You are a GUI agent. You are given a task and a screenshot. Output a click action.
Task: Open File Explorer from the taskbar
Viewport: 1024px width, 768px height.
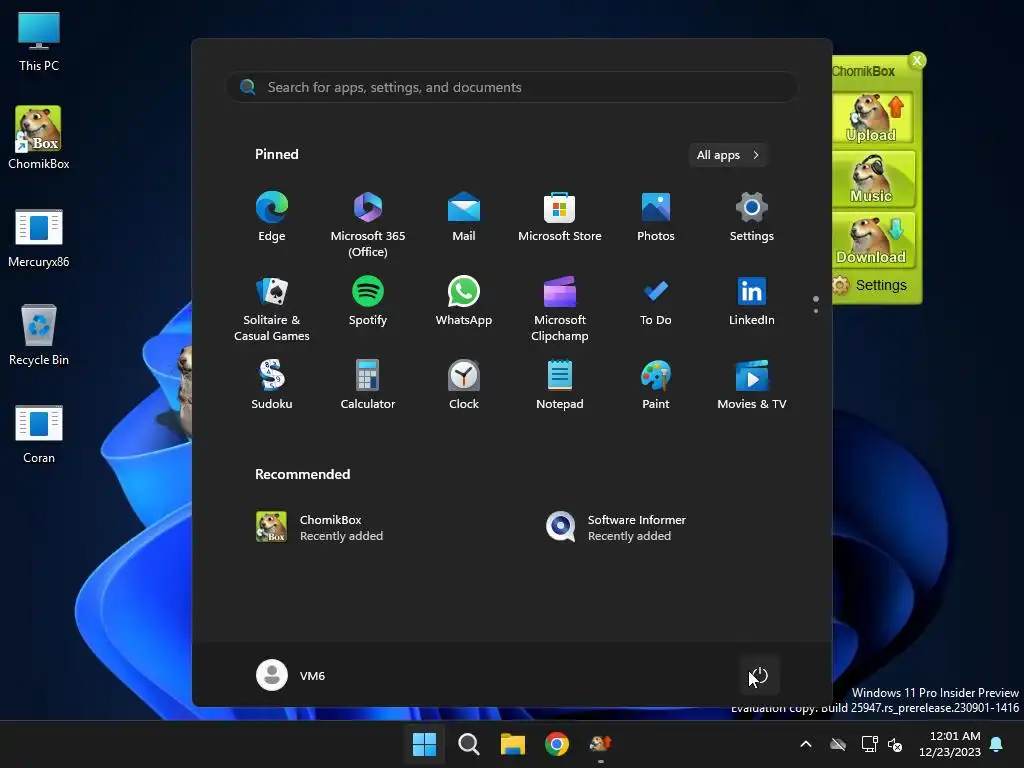point(513,744)
